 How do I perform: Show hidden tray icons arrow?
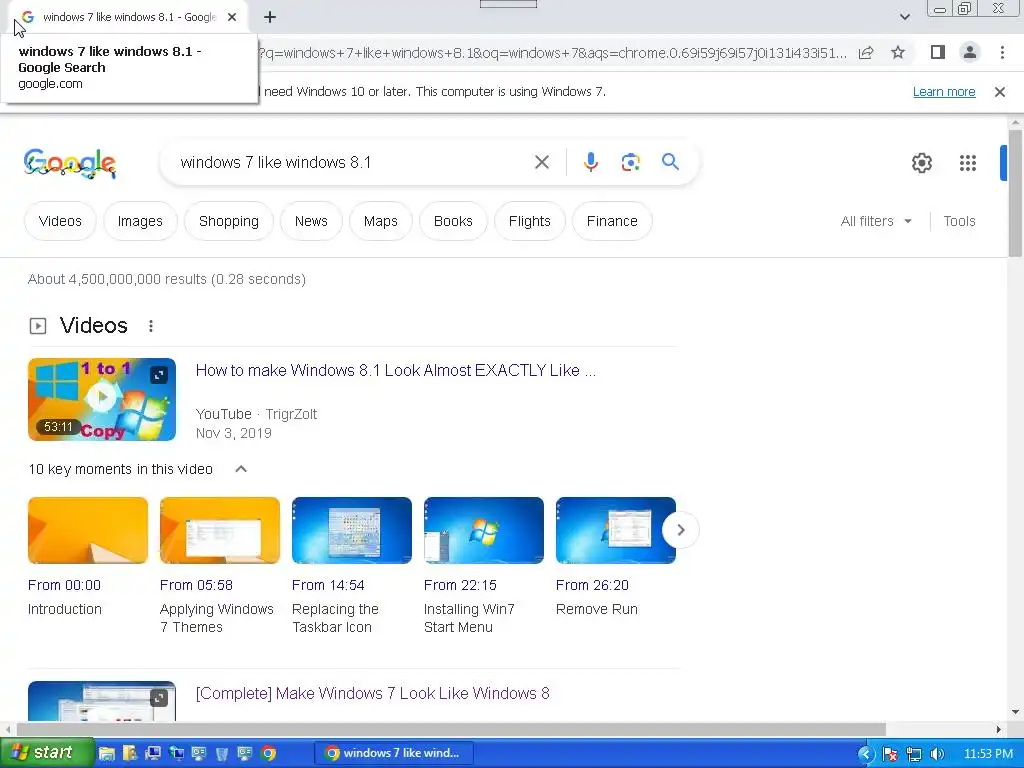pyautogui.click(x=866, y=754)
